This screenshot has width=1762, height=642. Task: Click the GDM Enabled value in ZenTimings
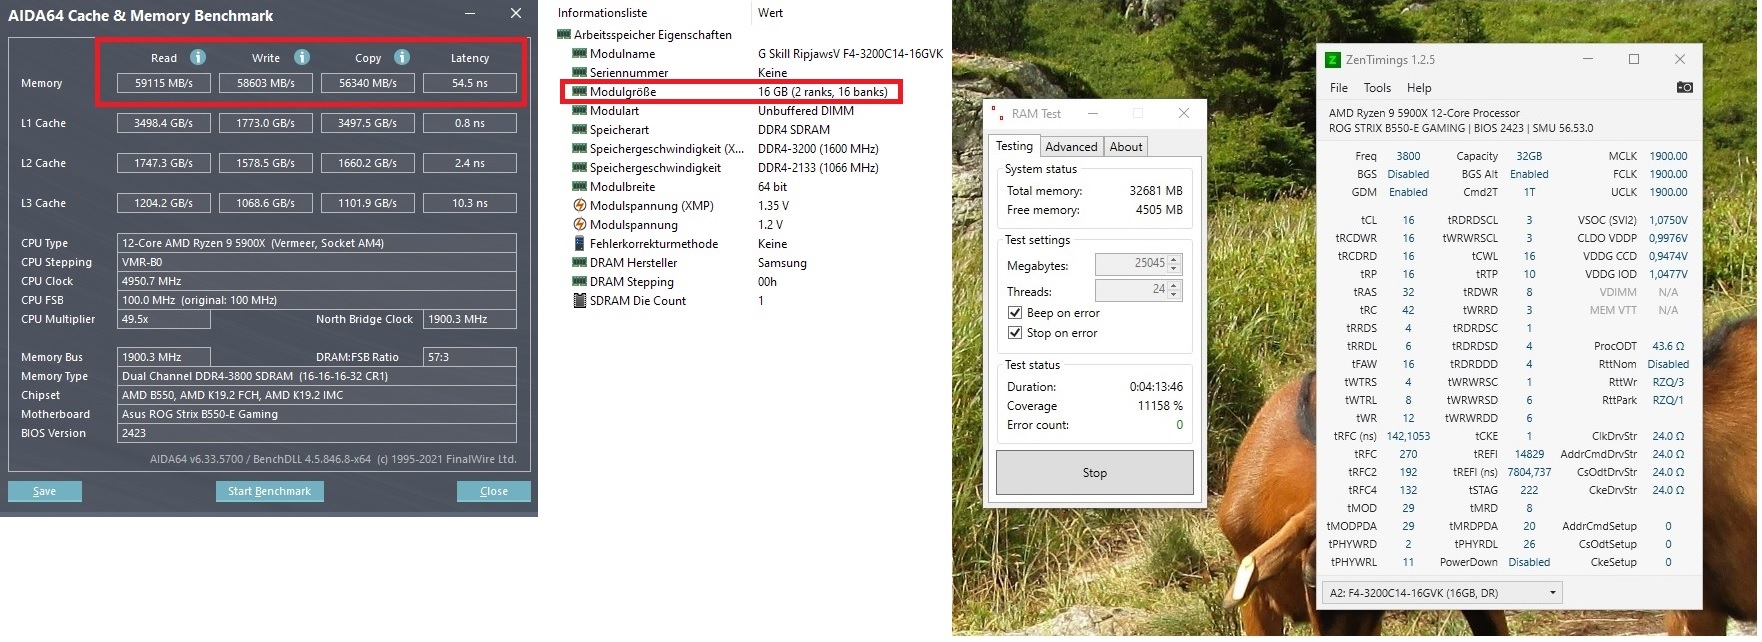tap(1408, 192)
